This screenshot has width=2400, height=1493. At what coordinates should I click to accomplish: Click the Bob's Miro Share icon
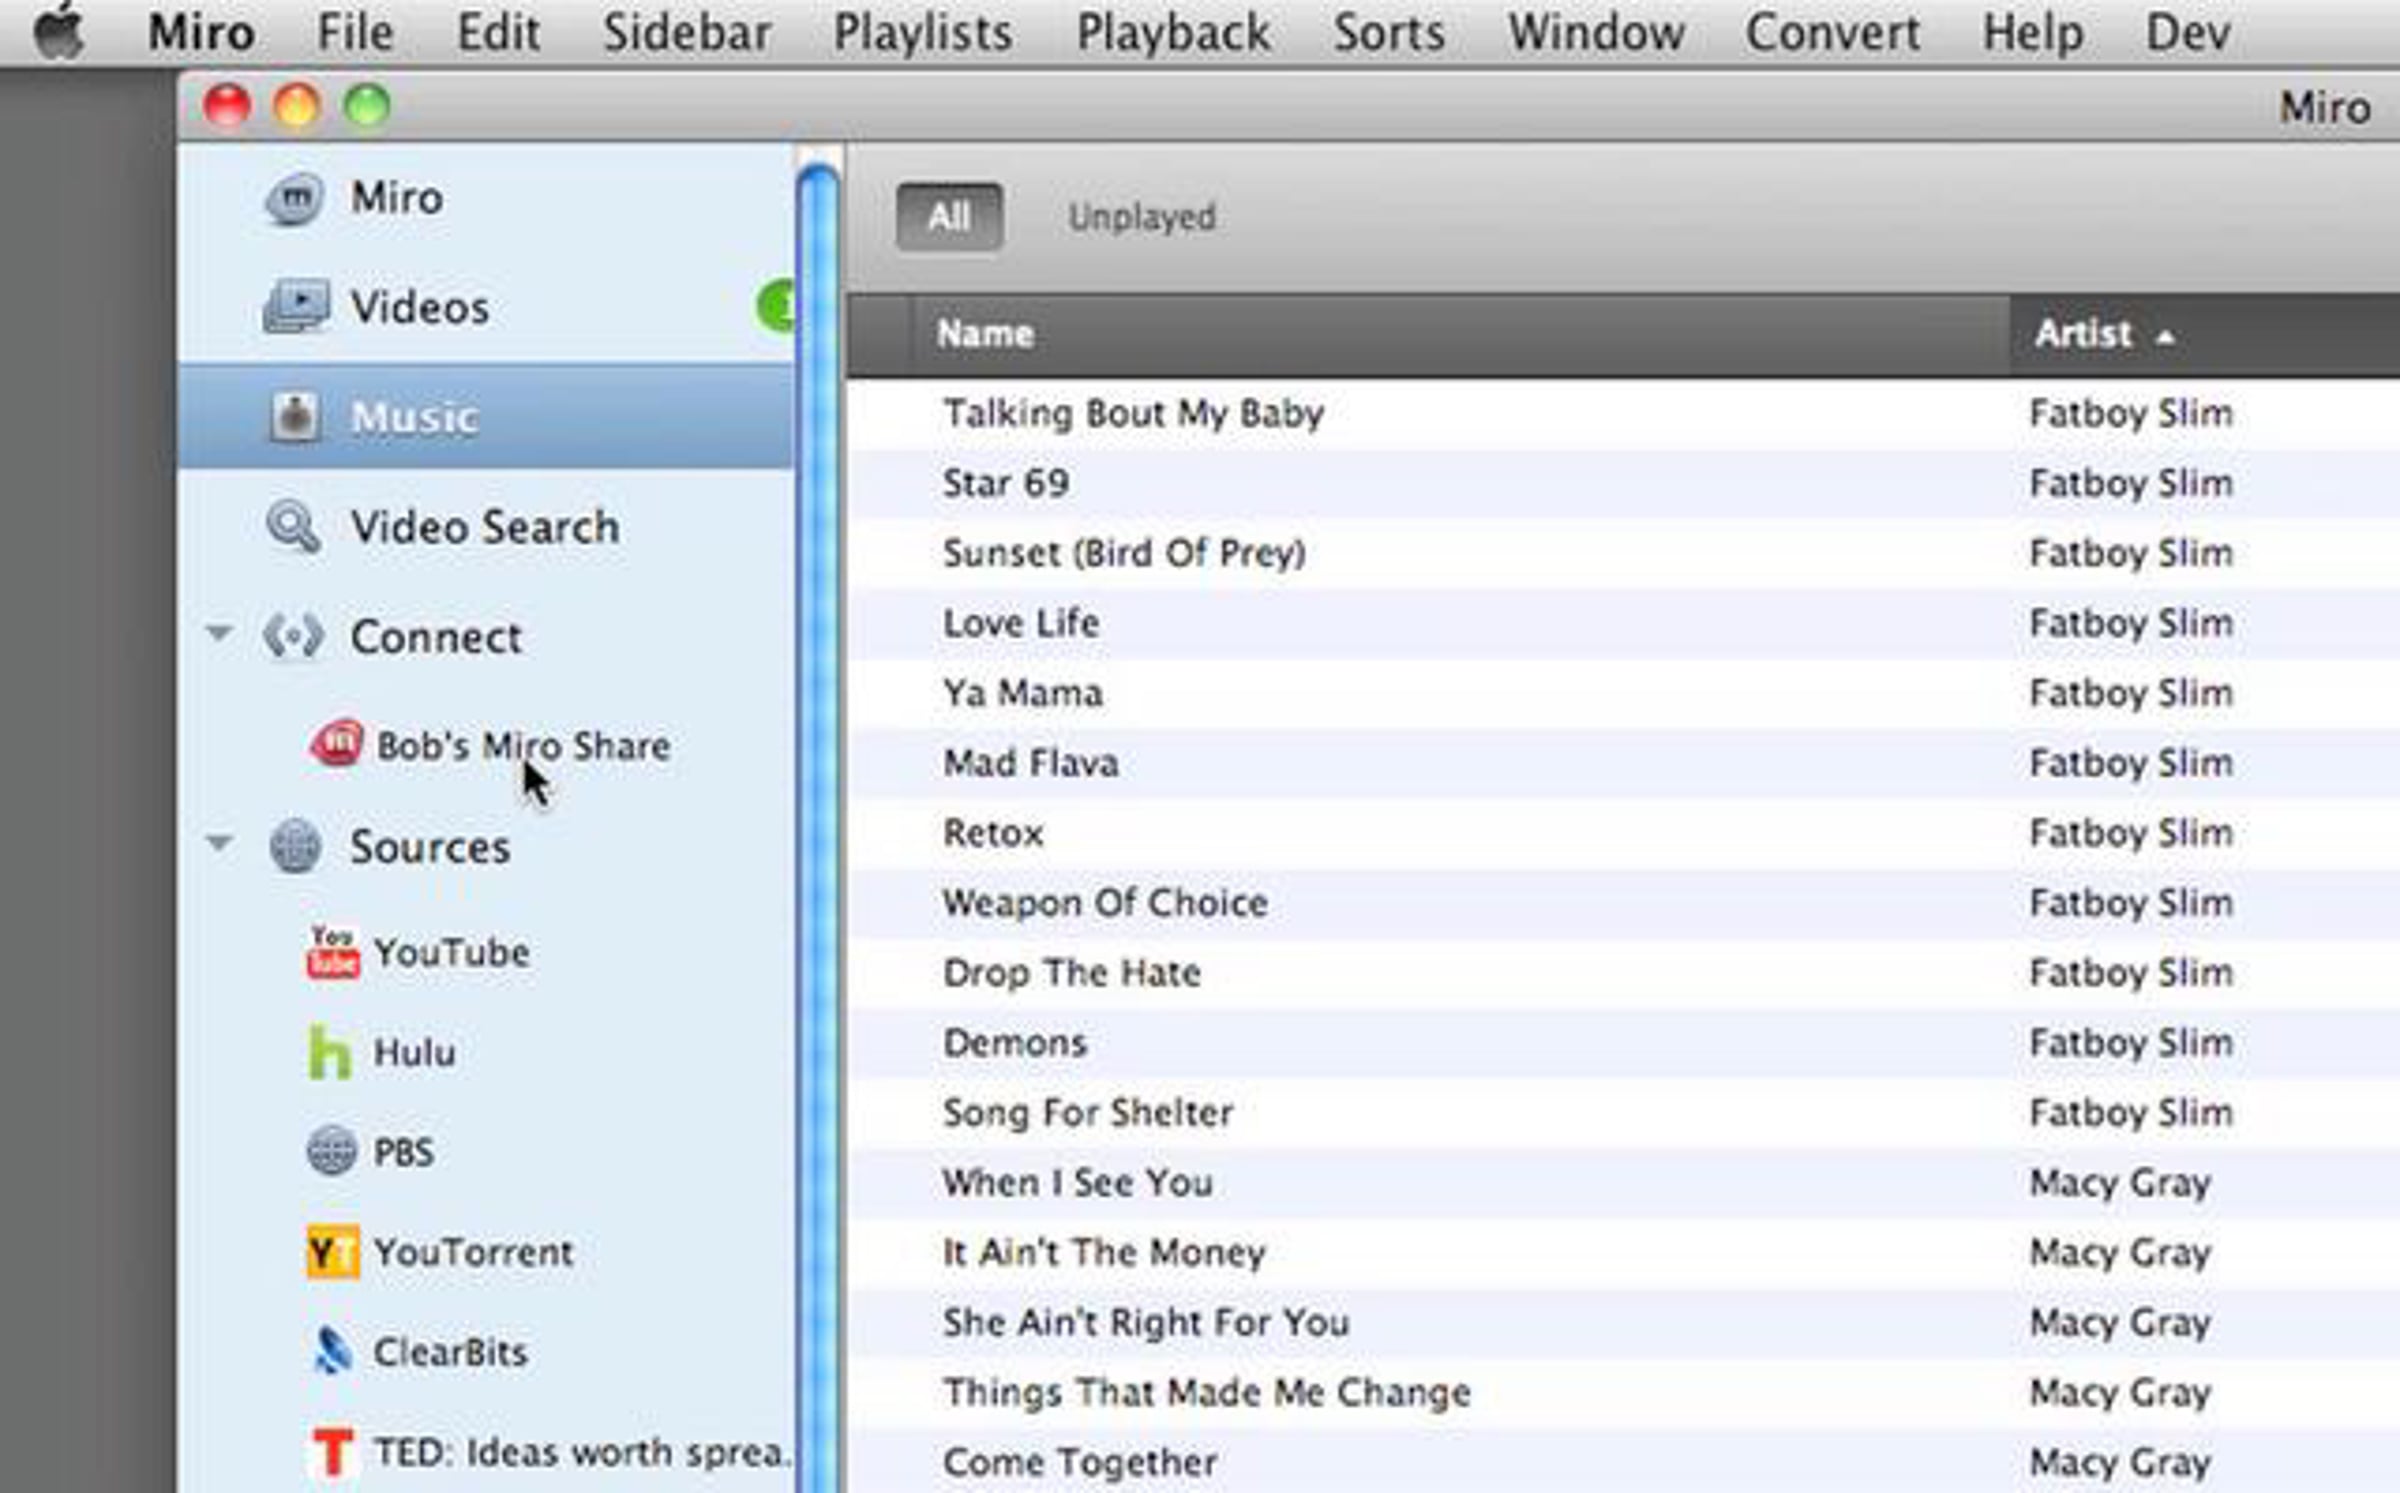[337, 745]
